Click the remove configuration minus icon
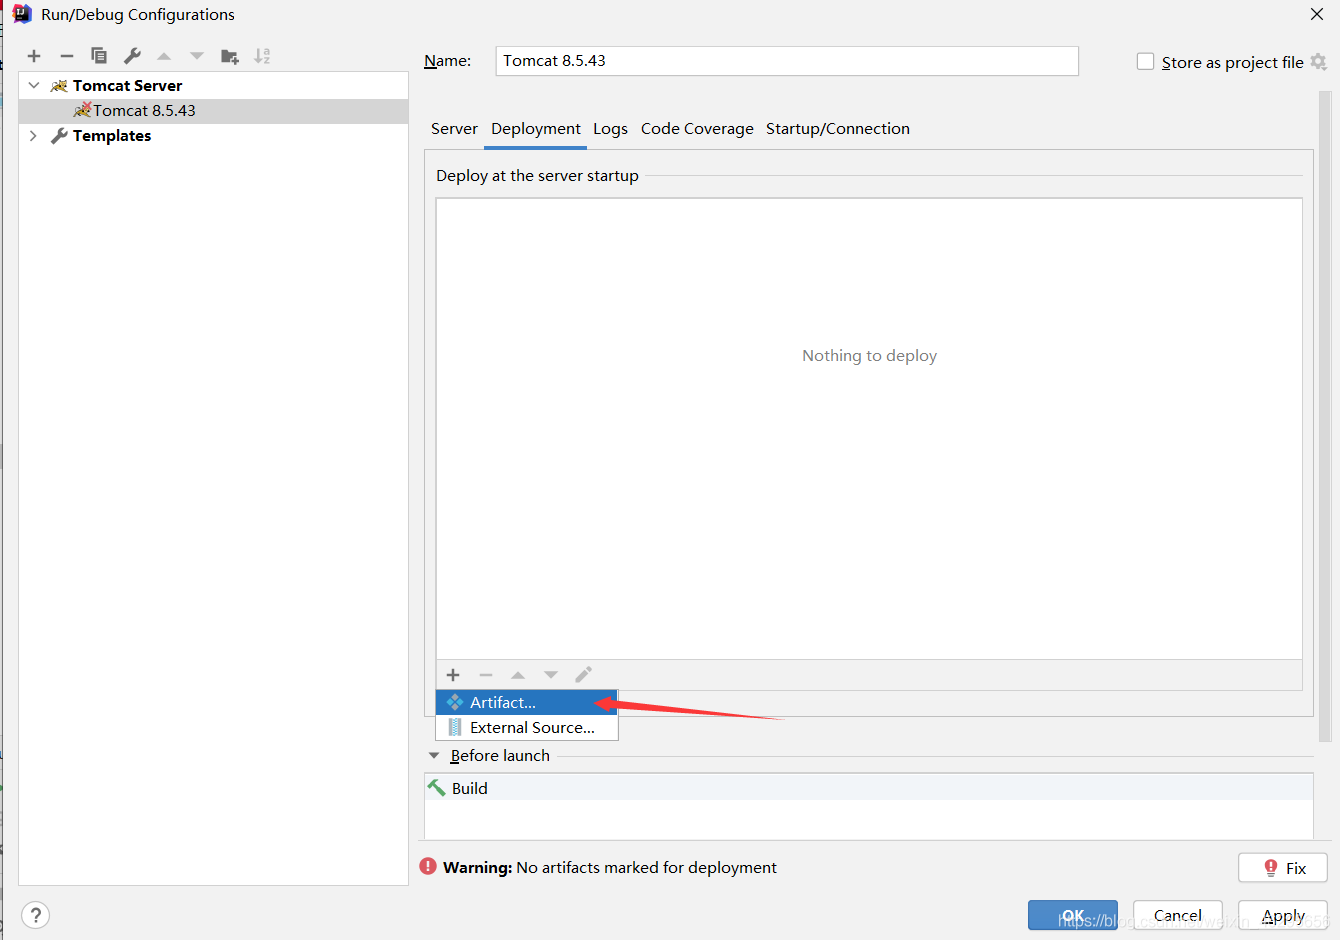Screen dimensions: 1340x940 [67, 56]
